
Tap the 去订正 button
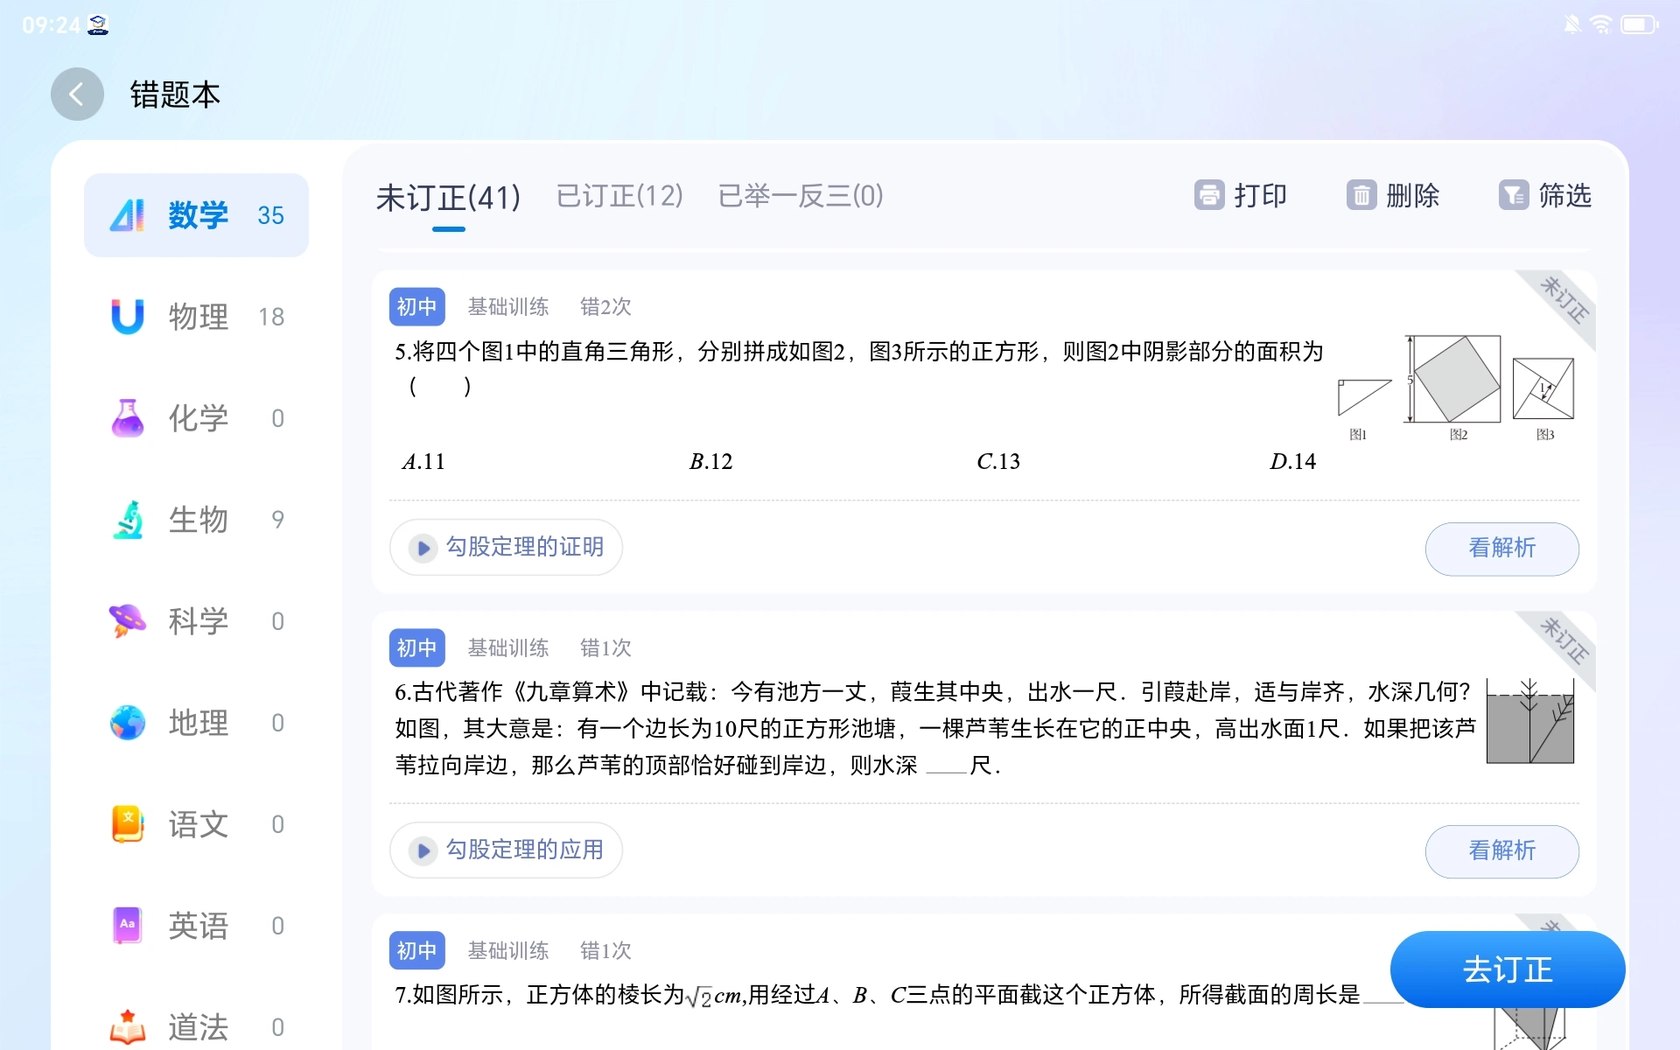coord(1507,969)
